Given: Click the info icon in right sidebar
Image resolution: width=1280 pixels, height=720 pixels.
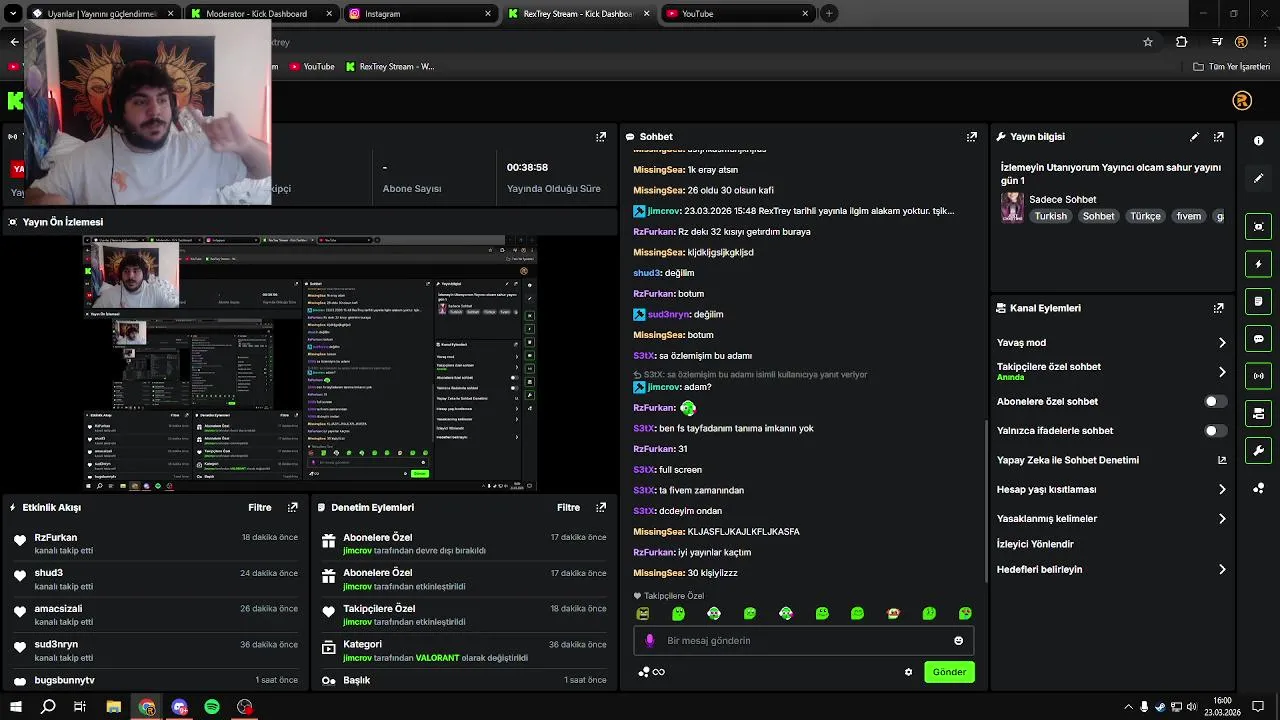Looking at the screenshot, I should (x=1258, y=141).
